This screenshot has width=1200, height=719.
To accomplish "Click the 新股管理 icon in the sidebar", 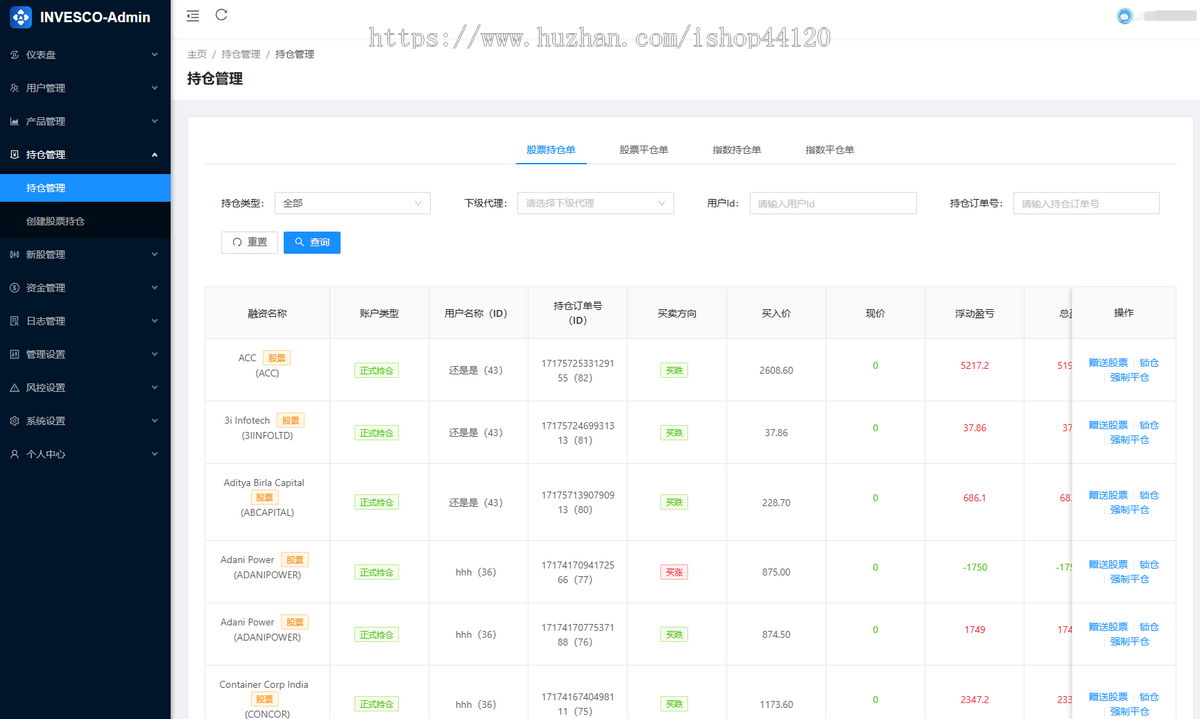I will coord(14,255).
